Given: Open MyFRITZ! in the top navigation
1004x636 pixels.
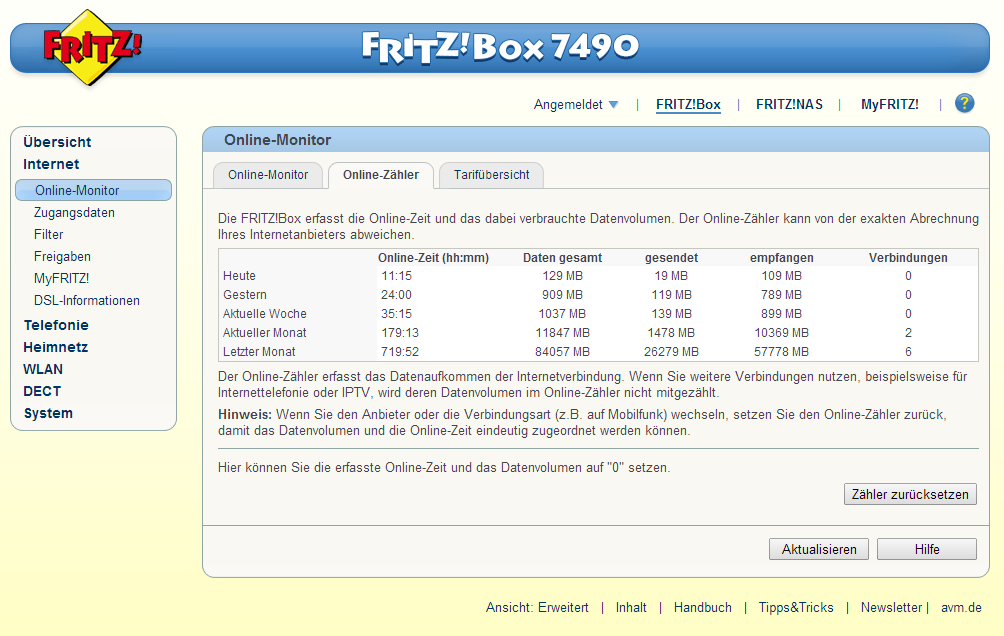Looking at the screenshot, I should (x=890, y=103).
